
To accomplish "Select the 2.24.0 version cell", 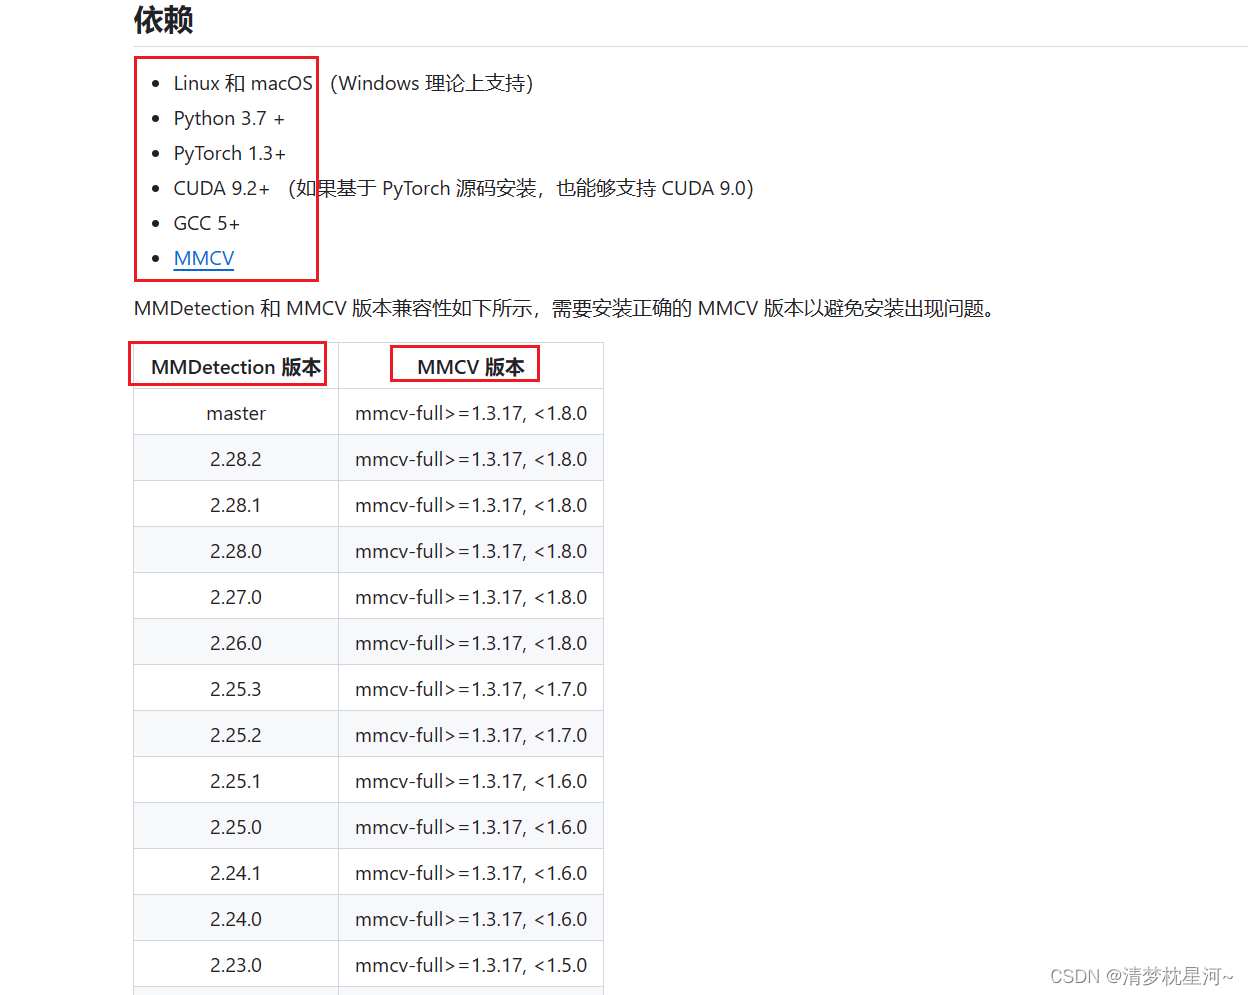I will point(236,919).
